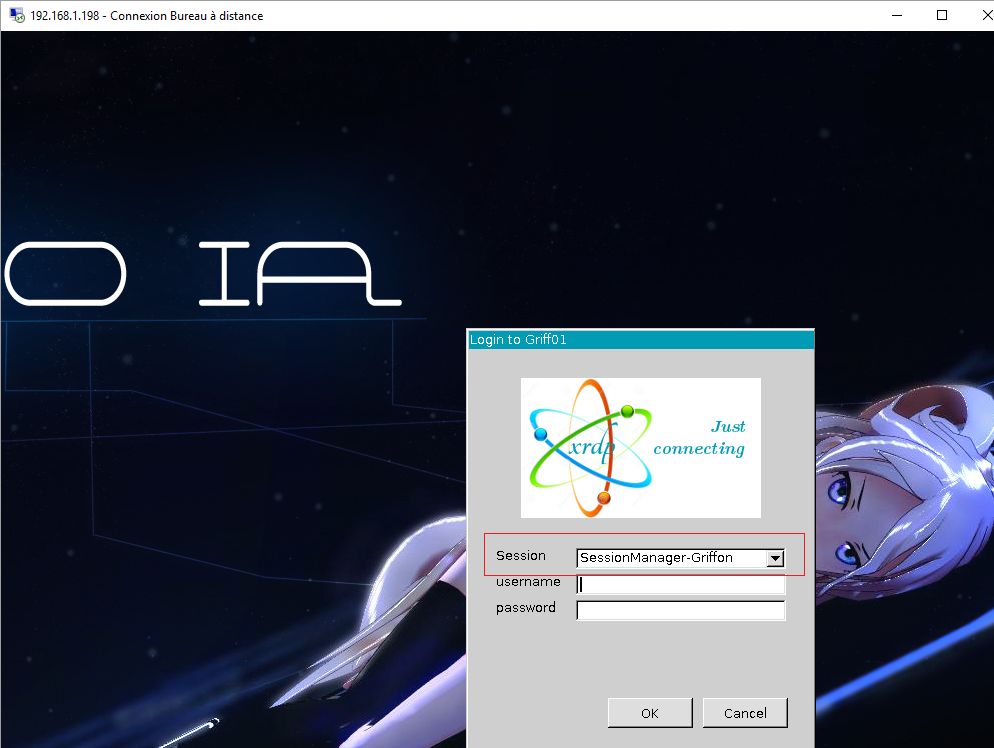
Task: Maximize the Remote Desktop window
Action: coord(942,15)
